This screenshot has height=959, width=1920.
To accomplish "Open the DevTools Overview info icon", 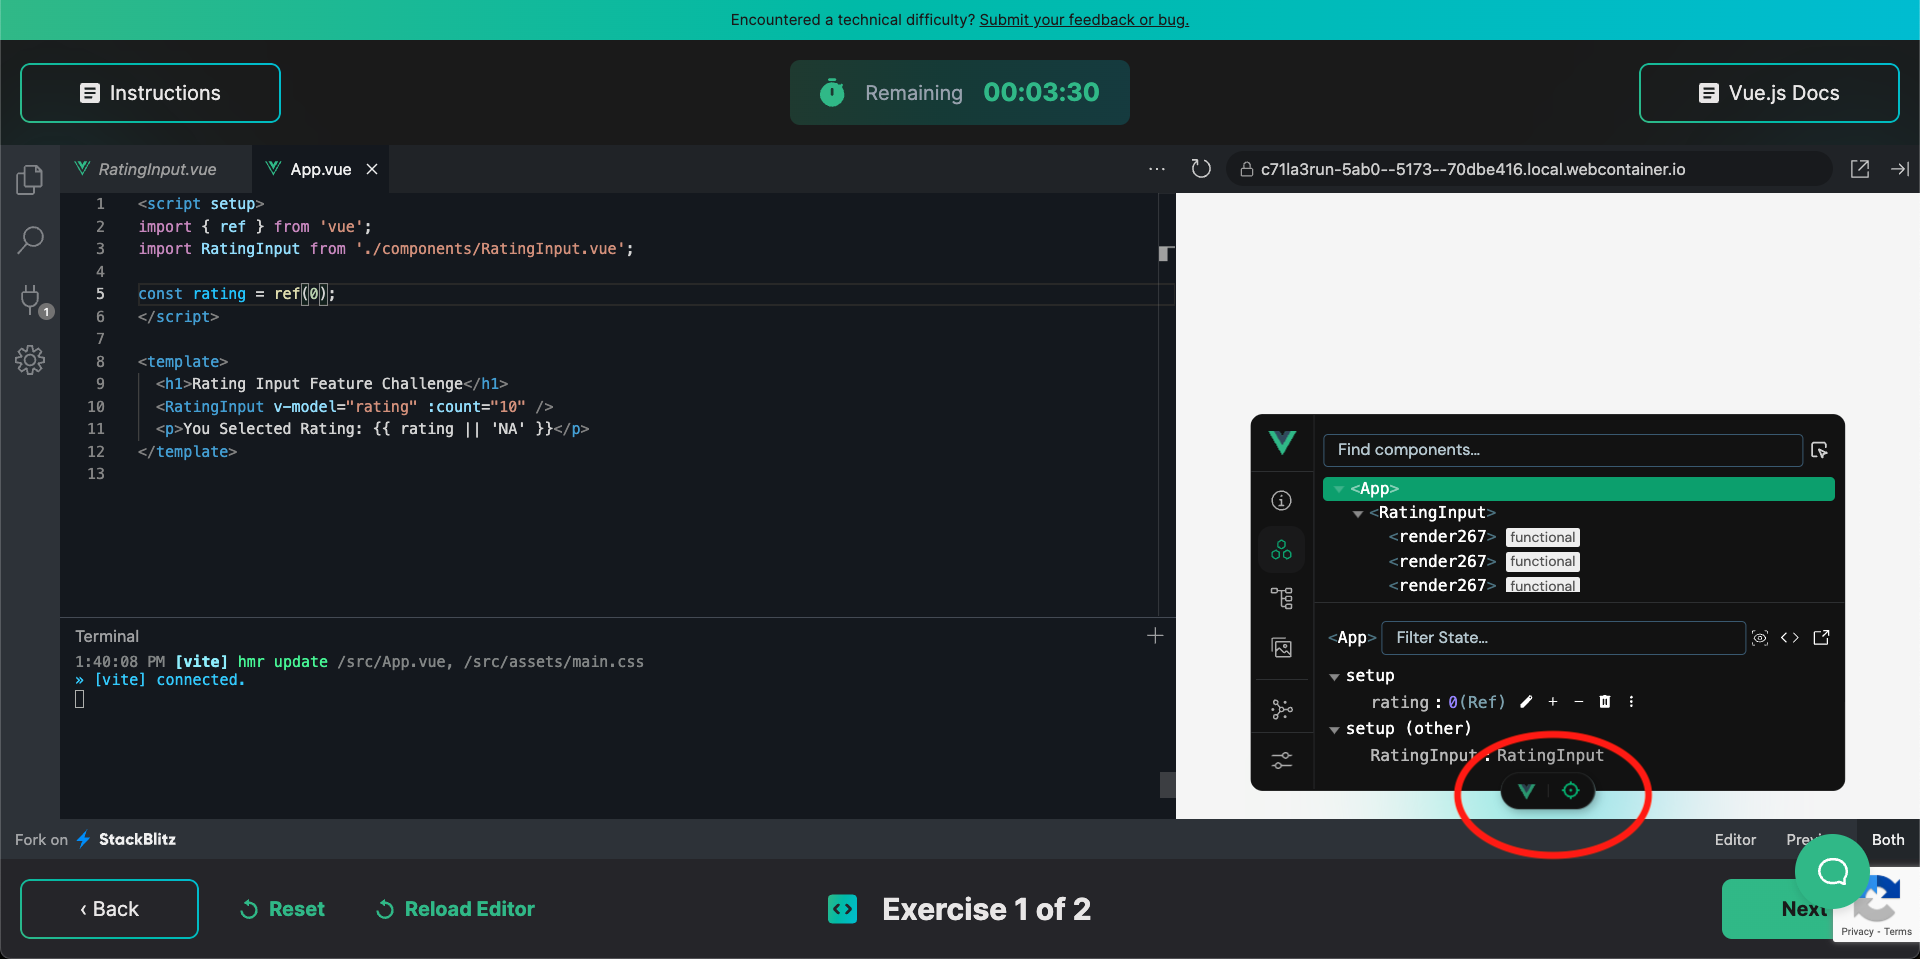I will pos(1282,501).
